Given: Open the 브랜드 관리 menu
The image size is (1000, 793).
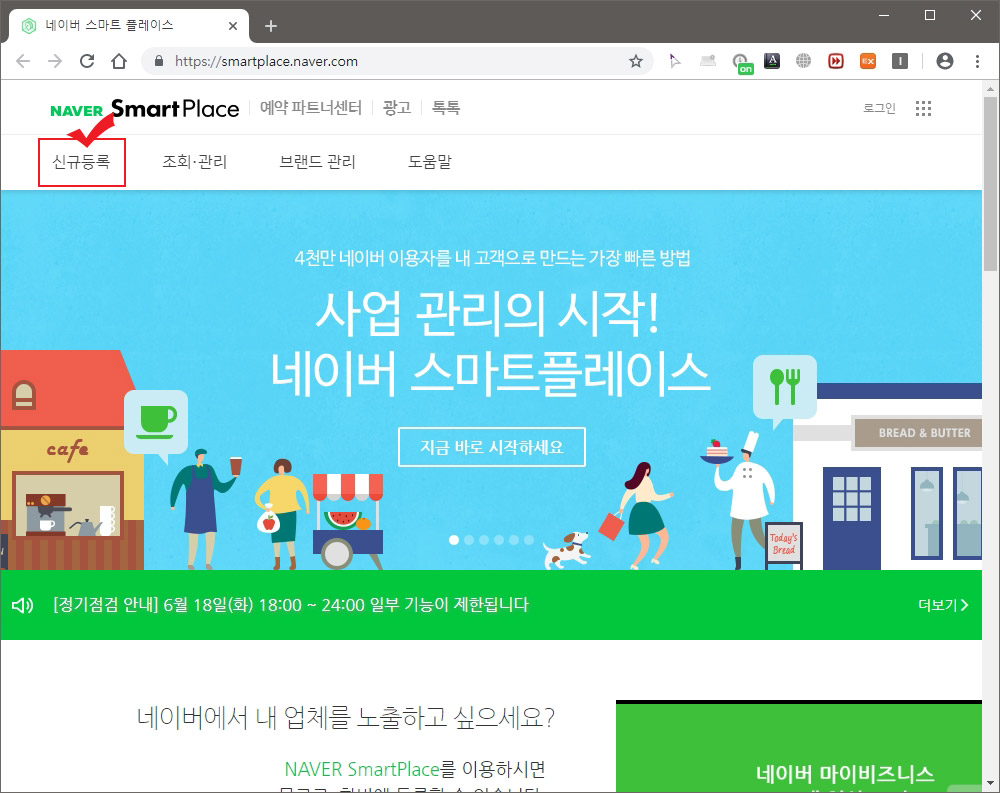Looking at the screenshot, I should pos(317,162).
